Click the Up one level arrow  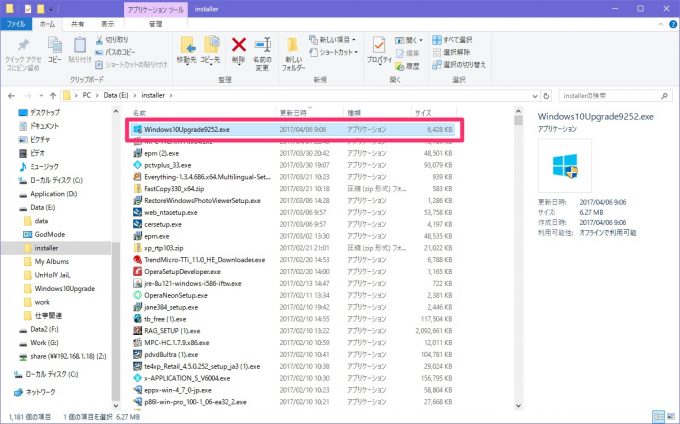click(53, 95)
